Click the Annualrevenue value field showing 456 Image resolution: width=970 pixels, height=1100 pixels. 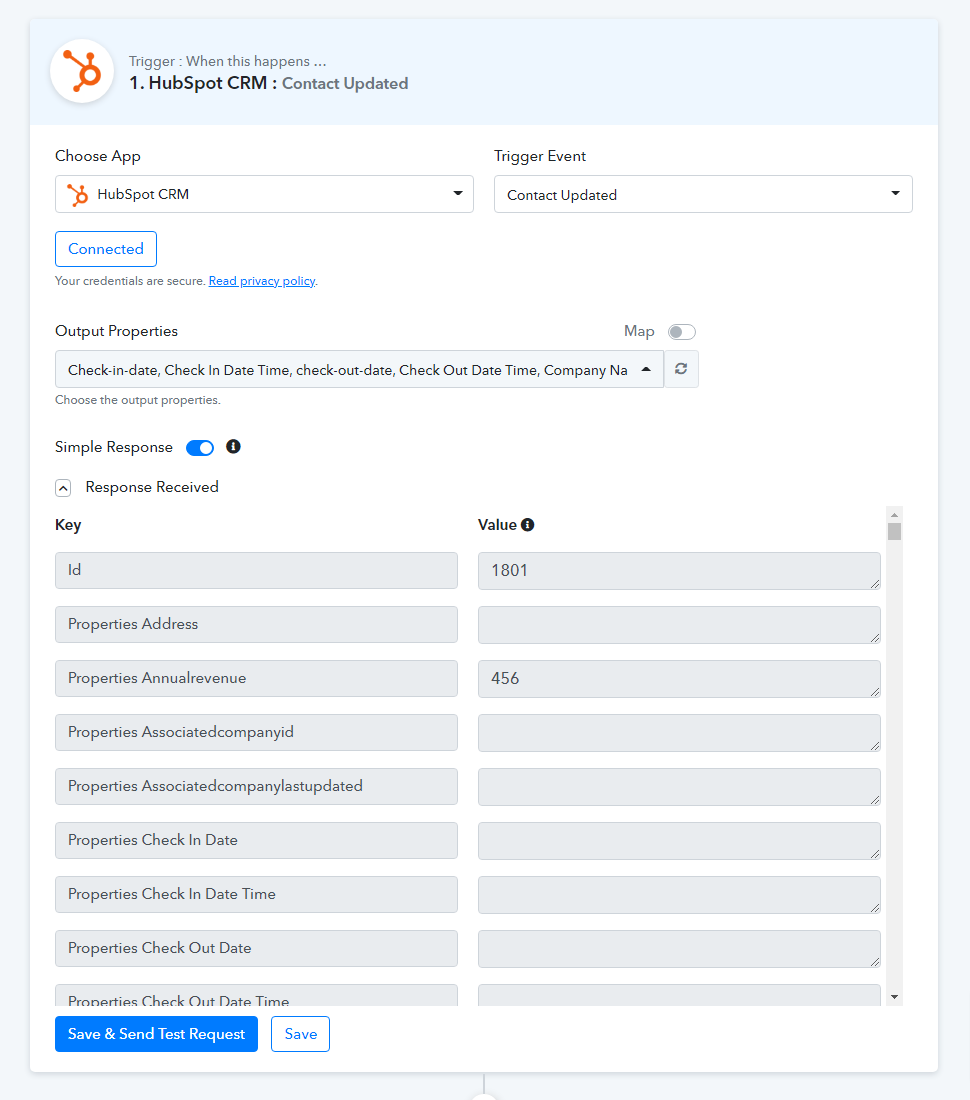[x=679, y=678]
